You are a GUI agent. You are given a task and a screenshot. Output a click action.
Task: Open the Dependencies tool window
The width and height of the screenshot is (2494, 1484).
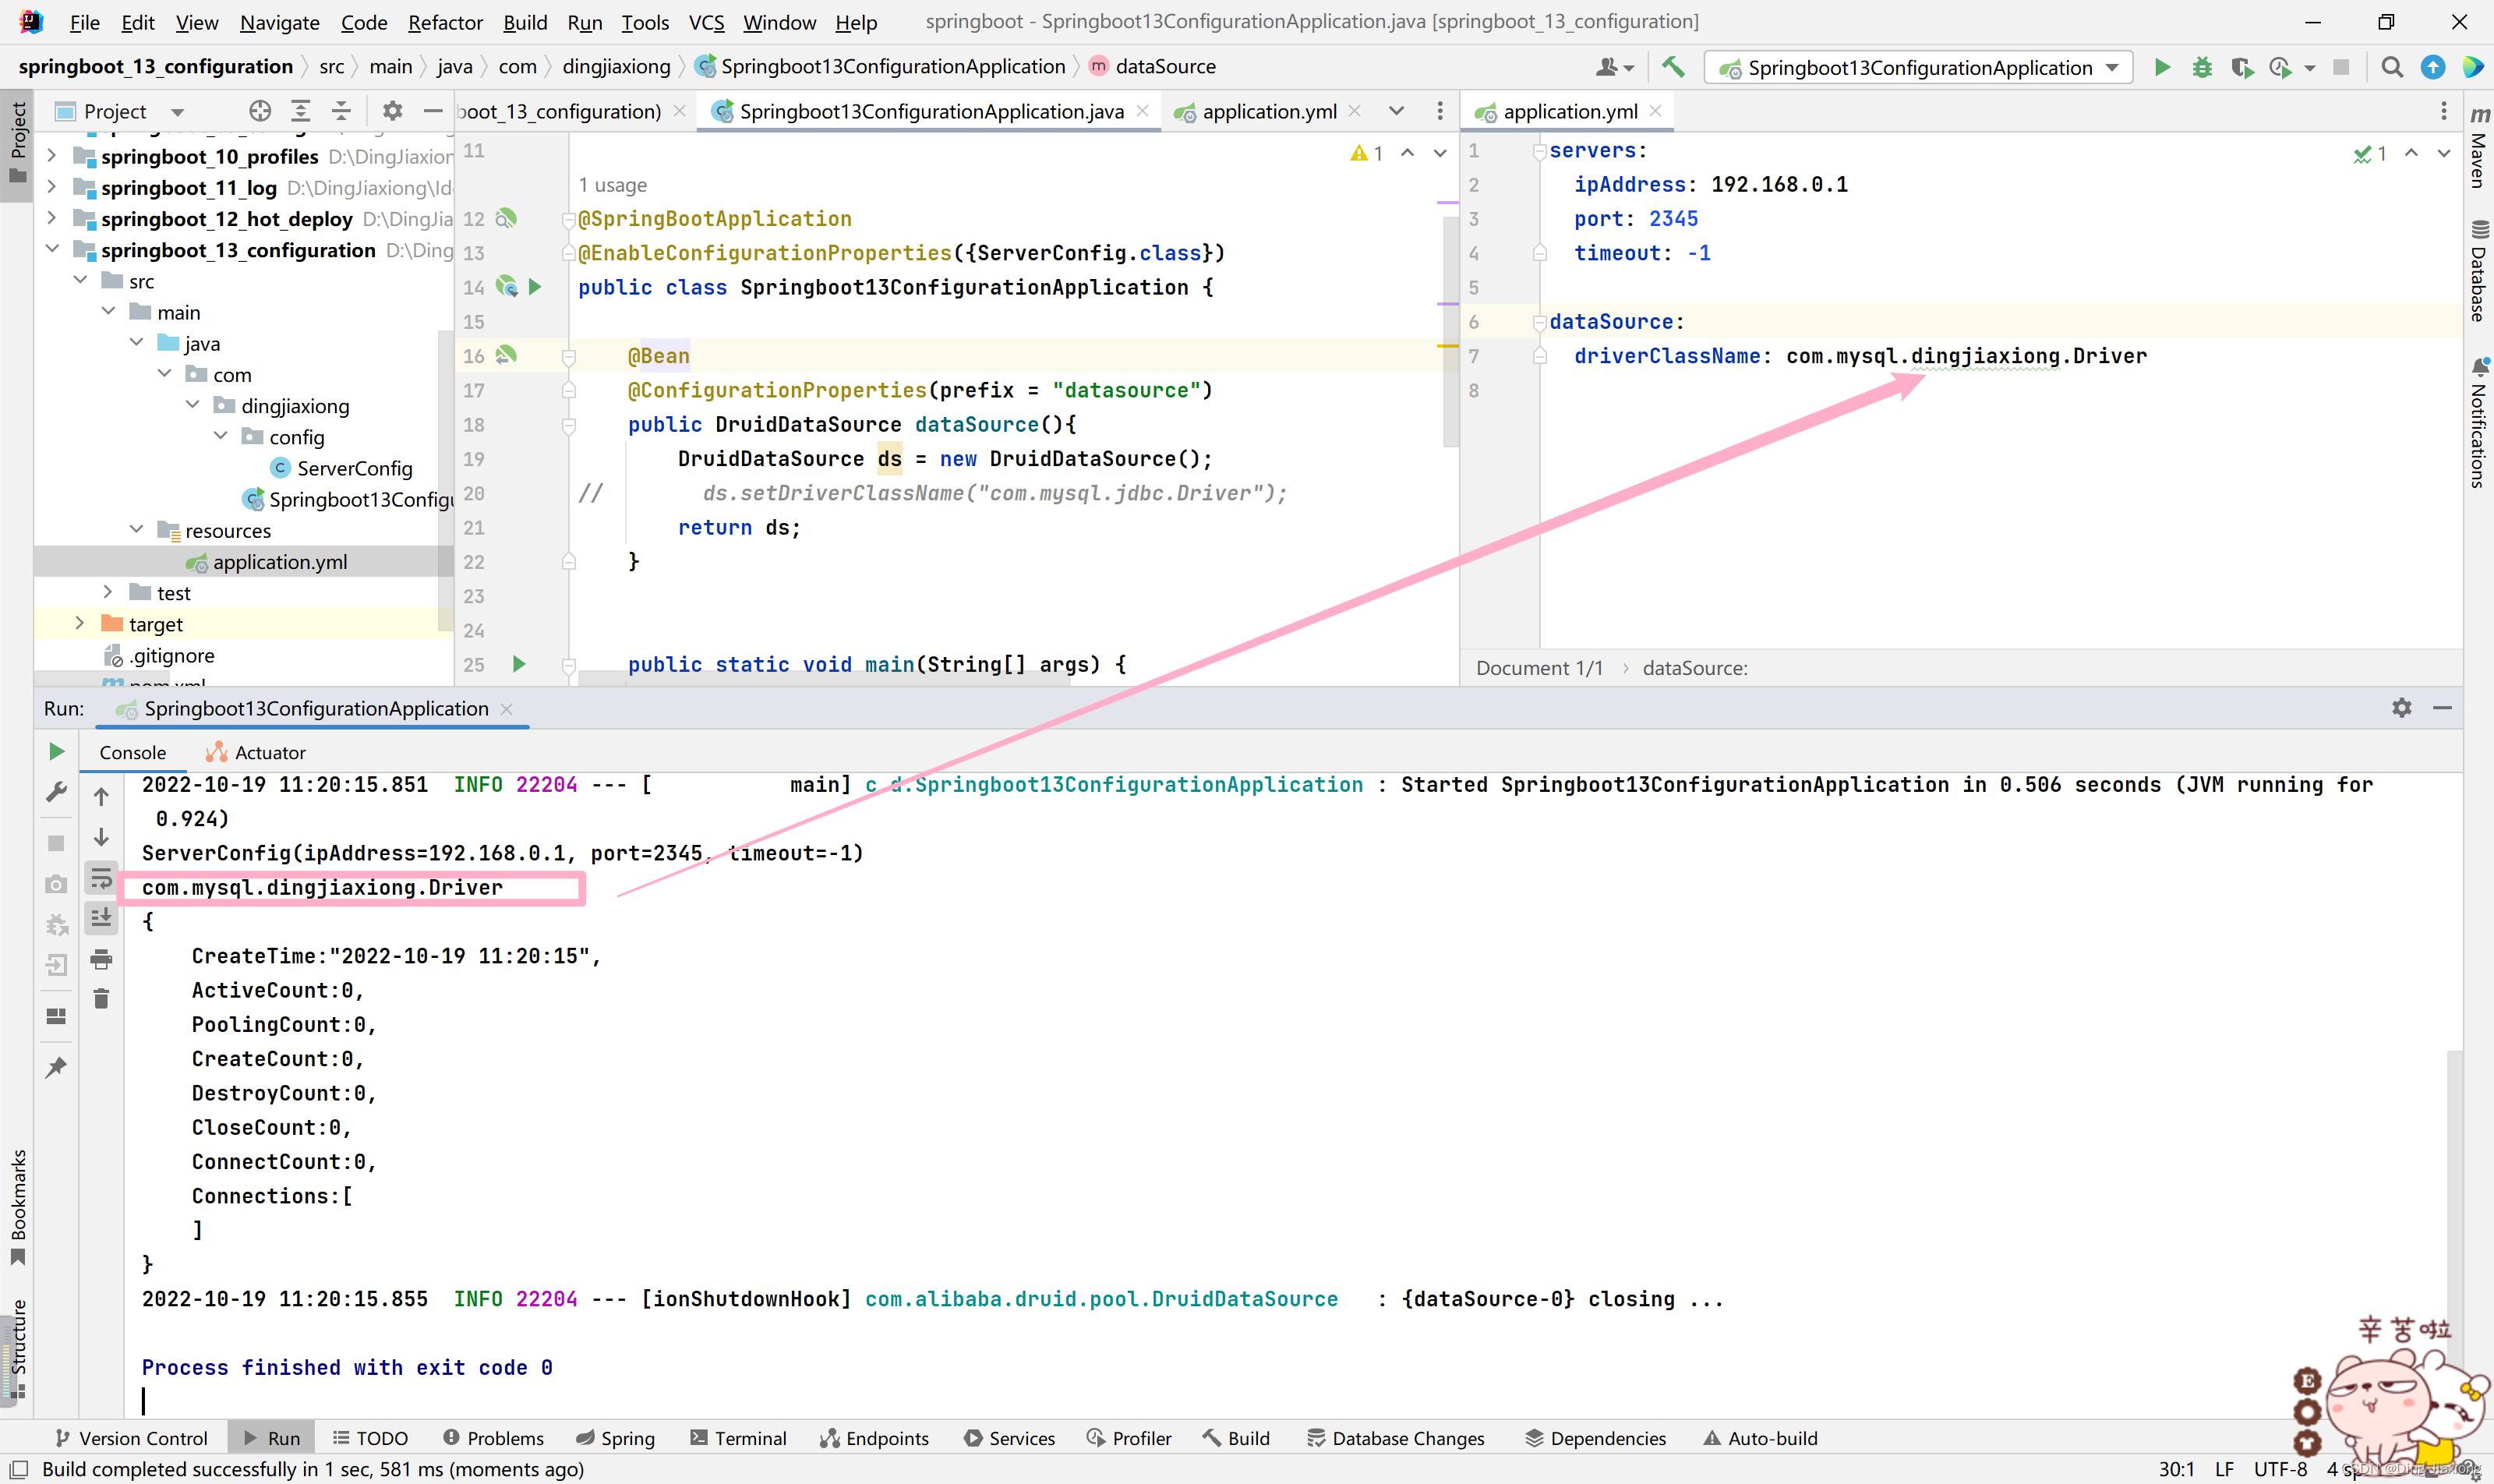(1595, 1438)
